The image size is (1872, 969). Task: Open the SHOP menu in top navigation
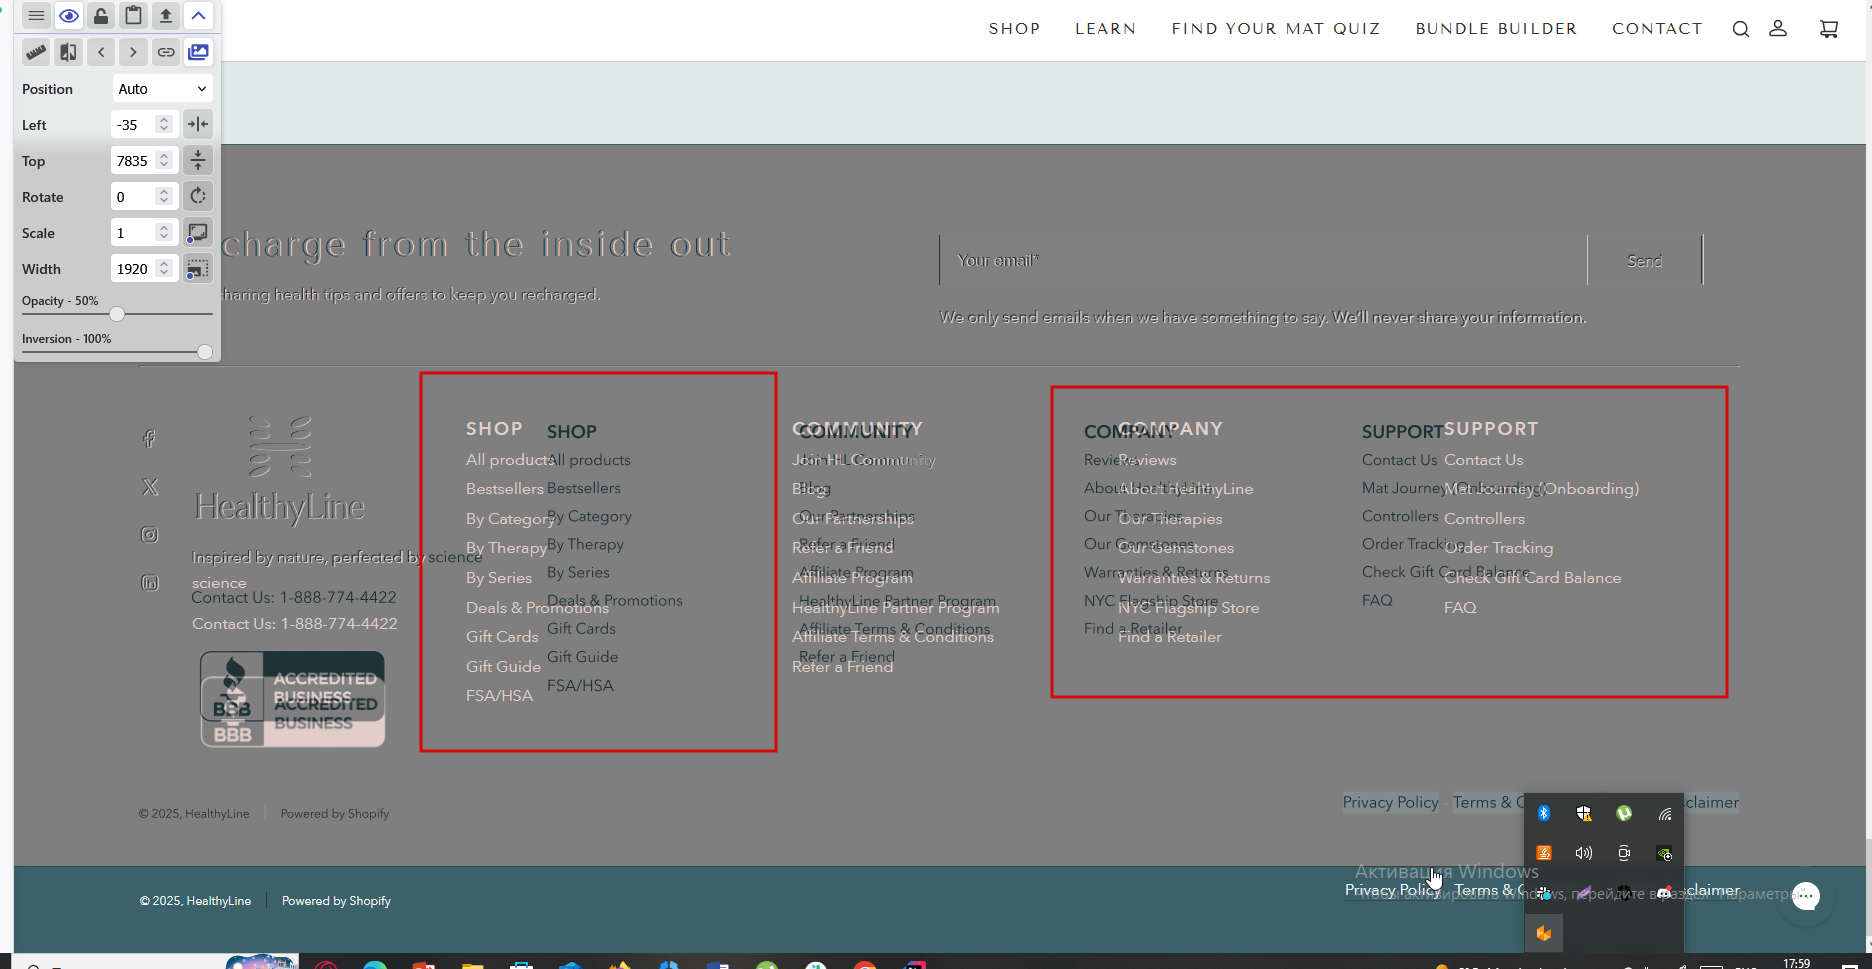click(x=1014, y=29)
